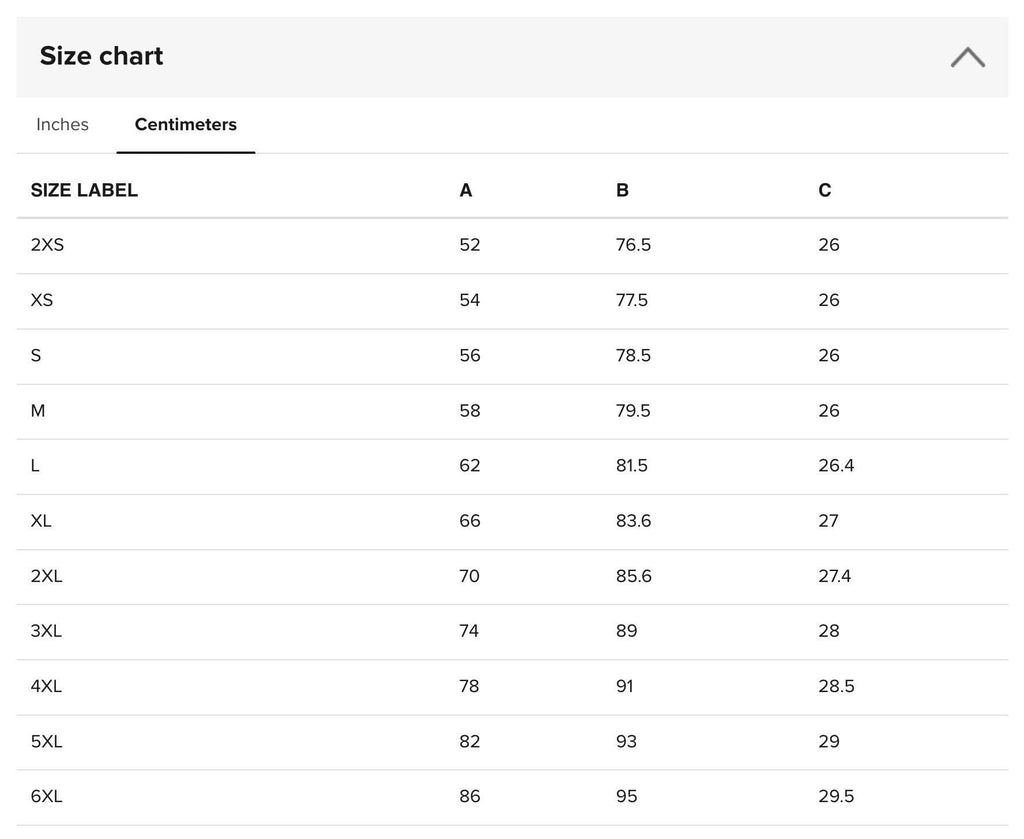Image resolution: width=1024 pixels, height=839 pixels.
Task: Click column header A
Action: (466, 190)
